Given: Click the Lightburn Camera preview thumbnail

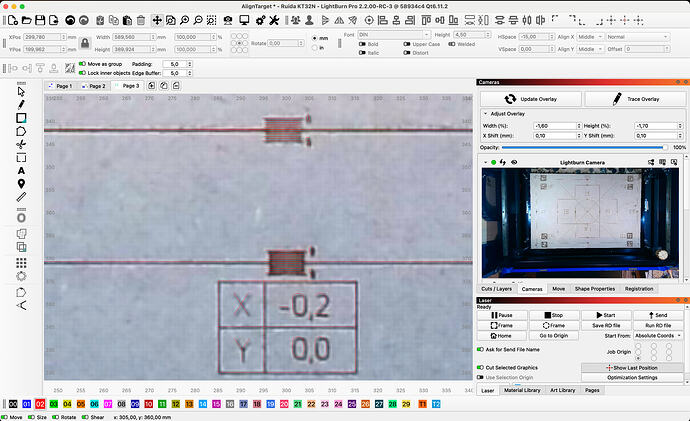Looking at the screenshot, I should (x=580, y=223).
